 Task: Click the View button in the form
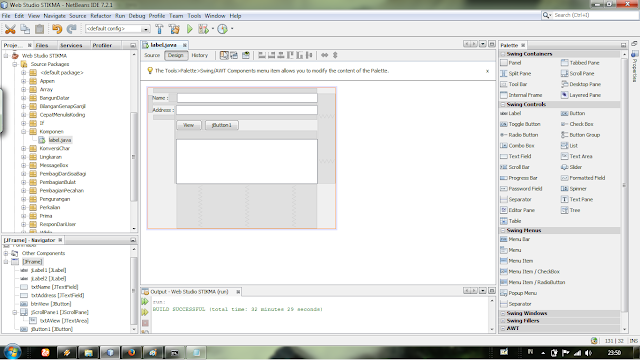point(189,125)
